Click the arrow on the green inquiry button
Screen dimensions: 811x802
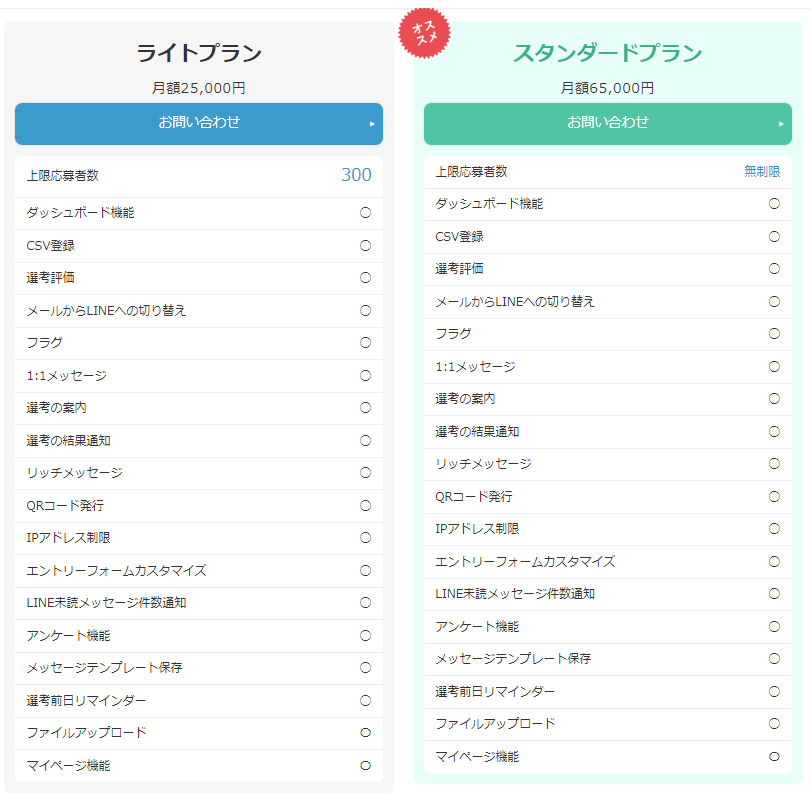click(x=781, y=124)
